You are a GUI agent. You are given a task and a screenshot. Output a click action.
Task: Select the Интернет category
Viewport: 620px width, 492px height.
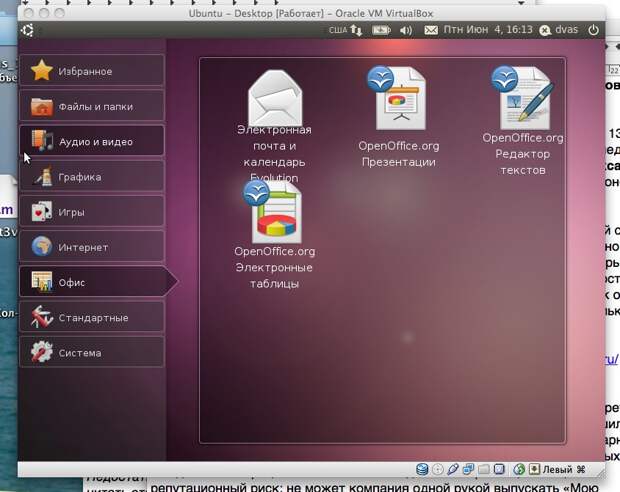(x=92, y=247)
